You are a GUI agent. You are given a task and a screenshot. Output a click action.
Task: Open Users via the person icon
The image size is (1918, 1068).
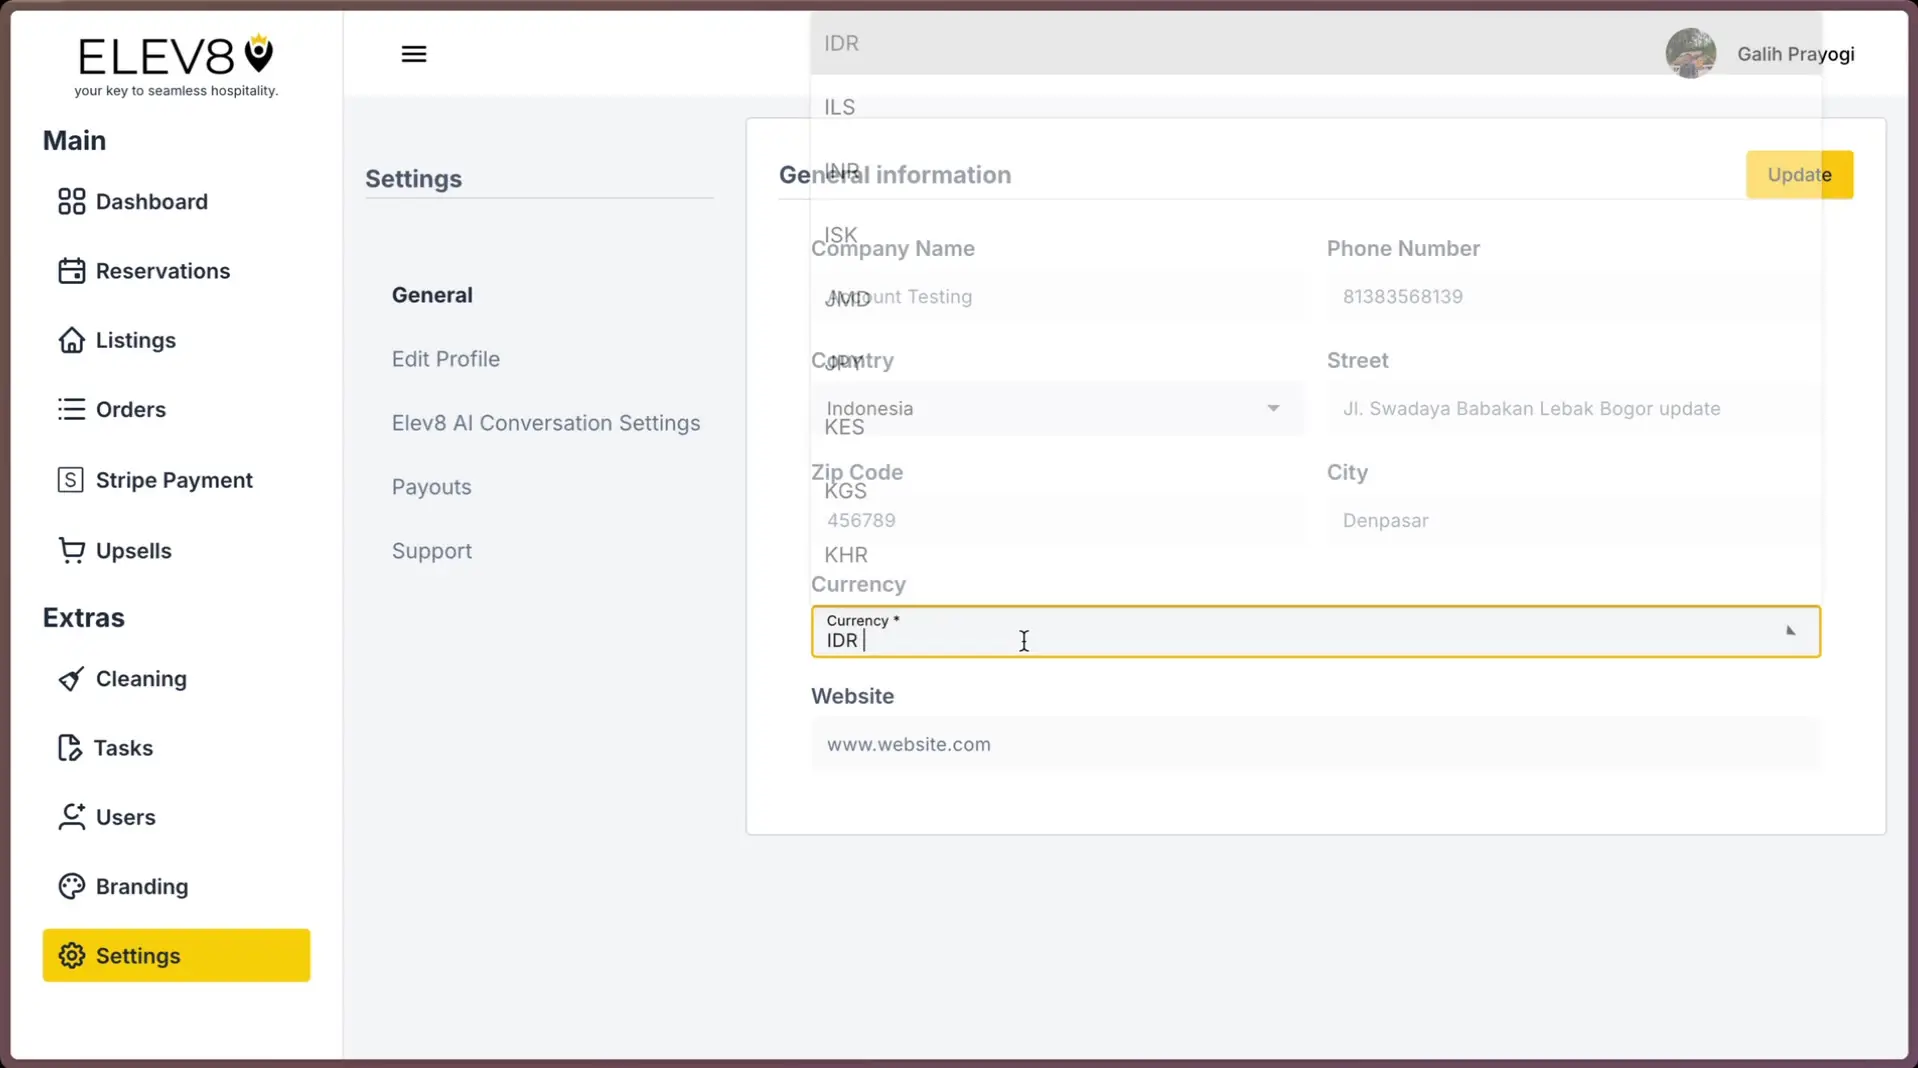point(70,816)
